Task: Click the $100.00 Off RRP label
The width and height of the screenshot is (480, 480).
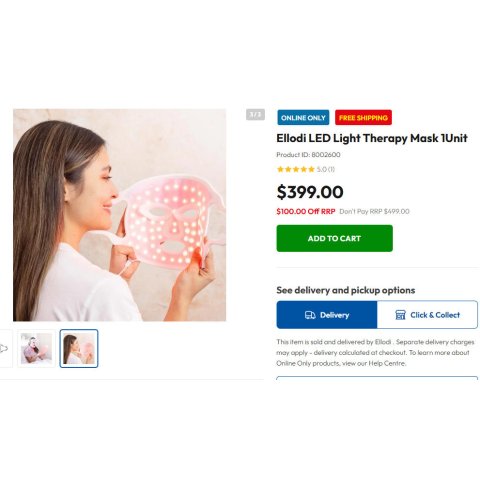Action: pos(306,211)
